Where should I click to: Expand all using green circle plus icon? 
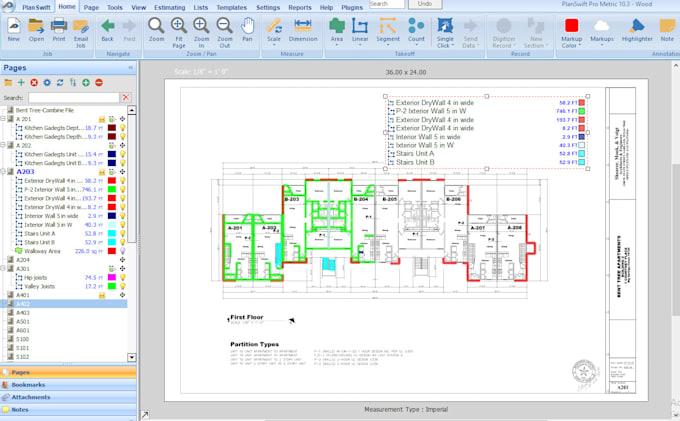[86, 82]
